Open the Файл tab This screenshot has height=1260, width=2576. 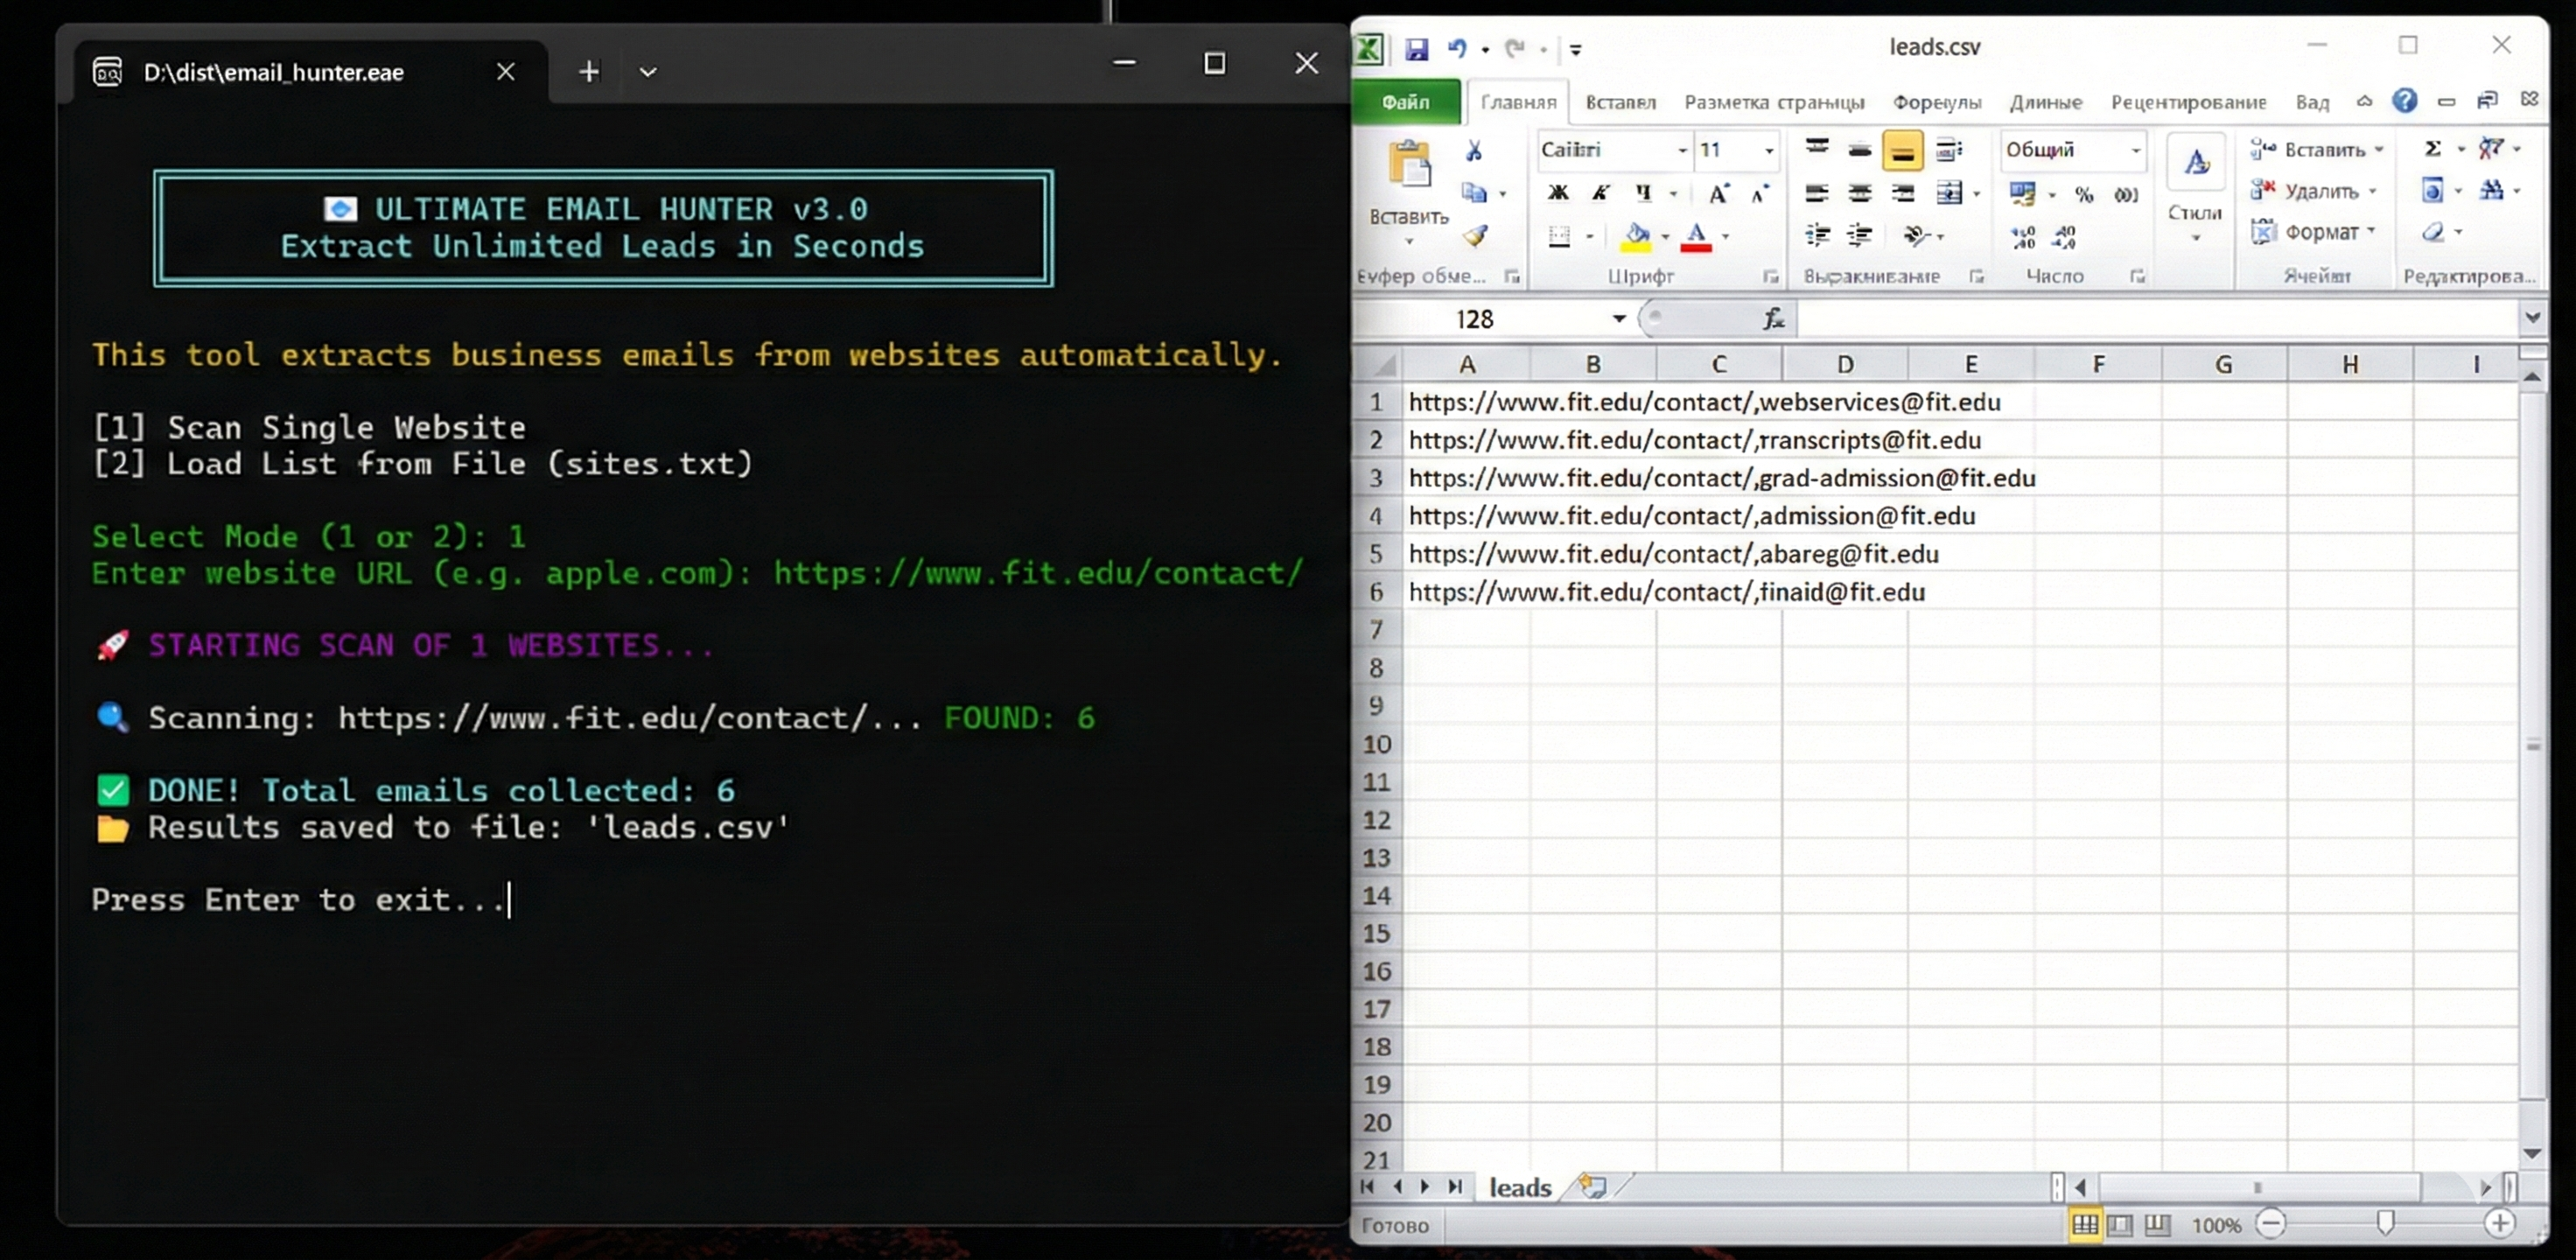[x=1405, y=102]
